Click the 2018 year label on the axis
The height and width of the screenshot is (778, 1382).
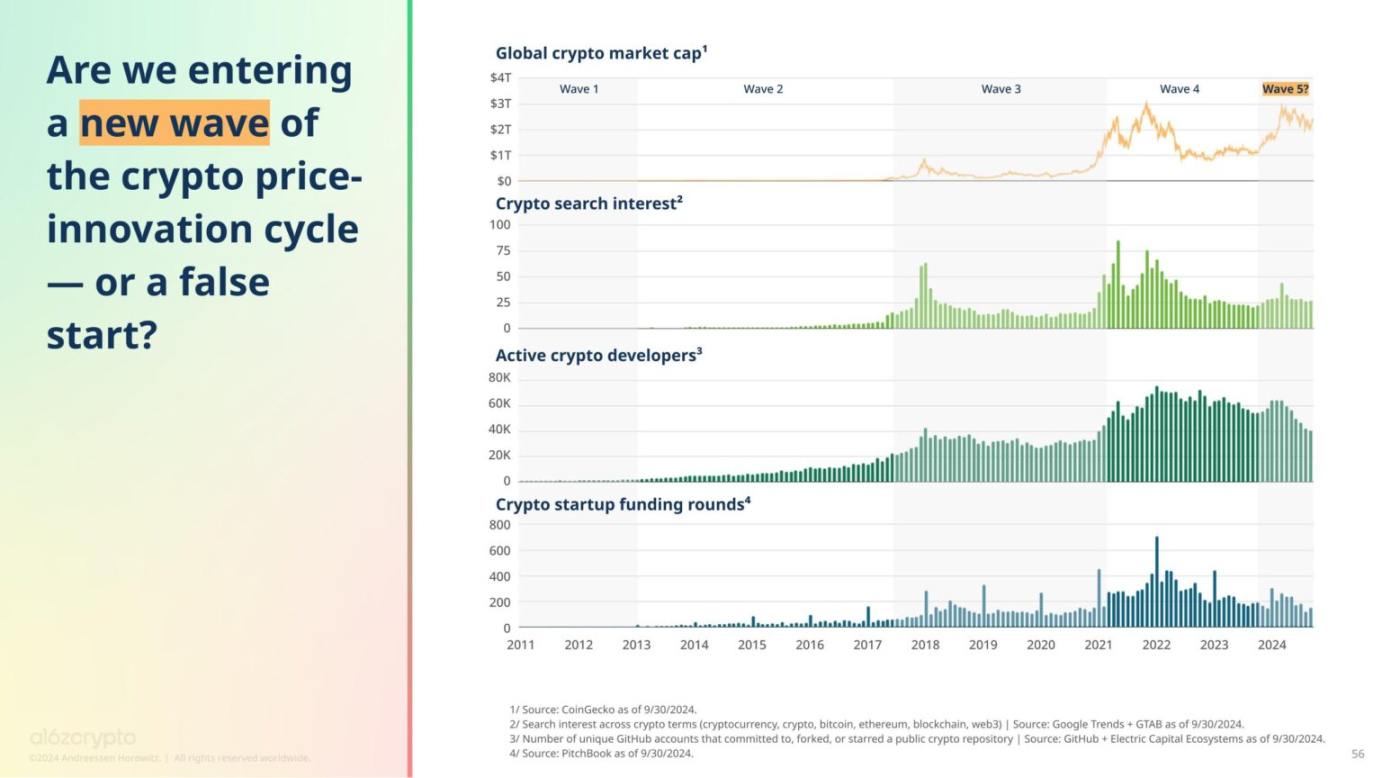pos(925,645)
